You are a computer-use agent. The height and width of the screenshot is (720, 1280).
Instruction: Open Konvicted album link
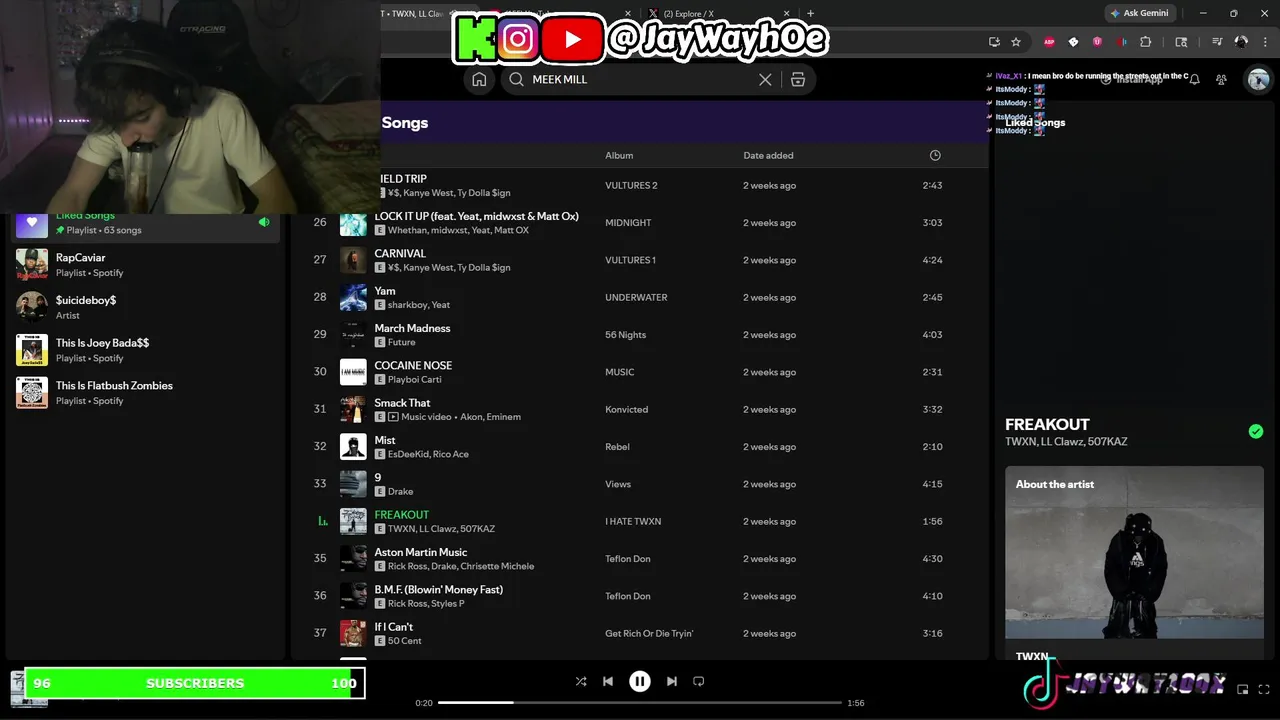(627, 409)
